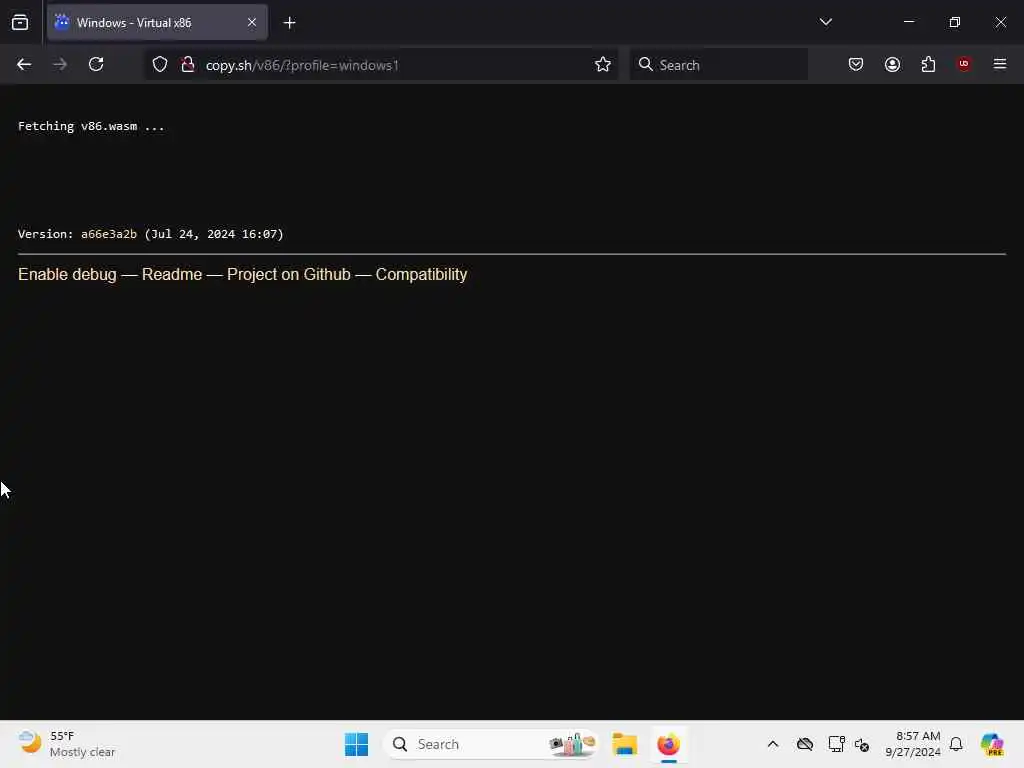Open Firefox application hamburger menu
Viewport: 1024px width, 768px height.
click(1000, 64)
